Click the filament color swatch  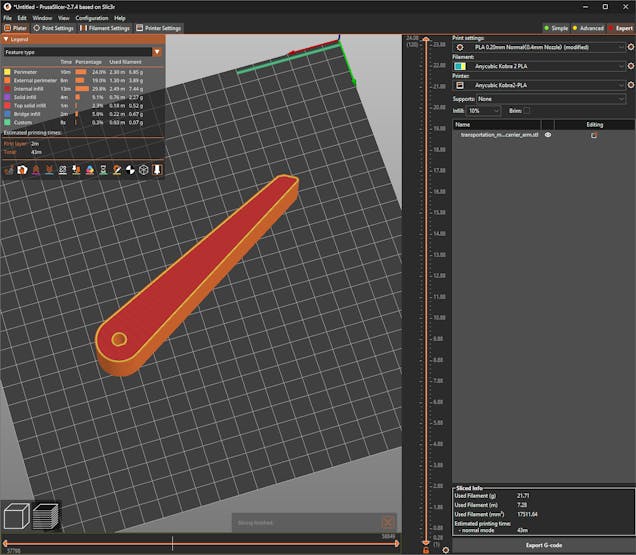460,66
